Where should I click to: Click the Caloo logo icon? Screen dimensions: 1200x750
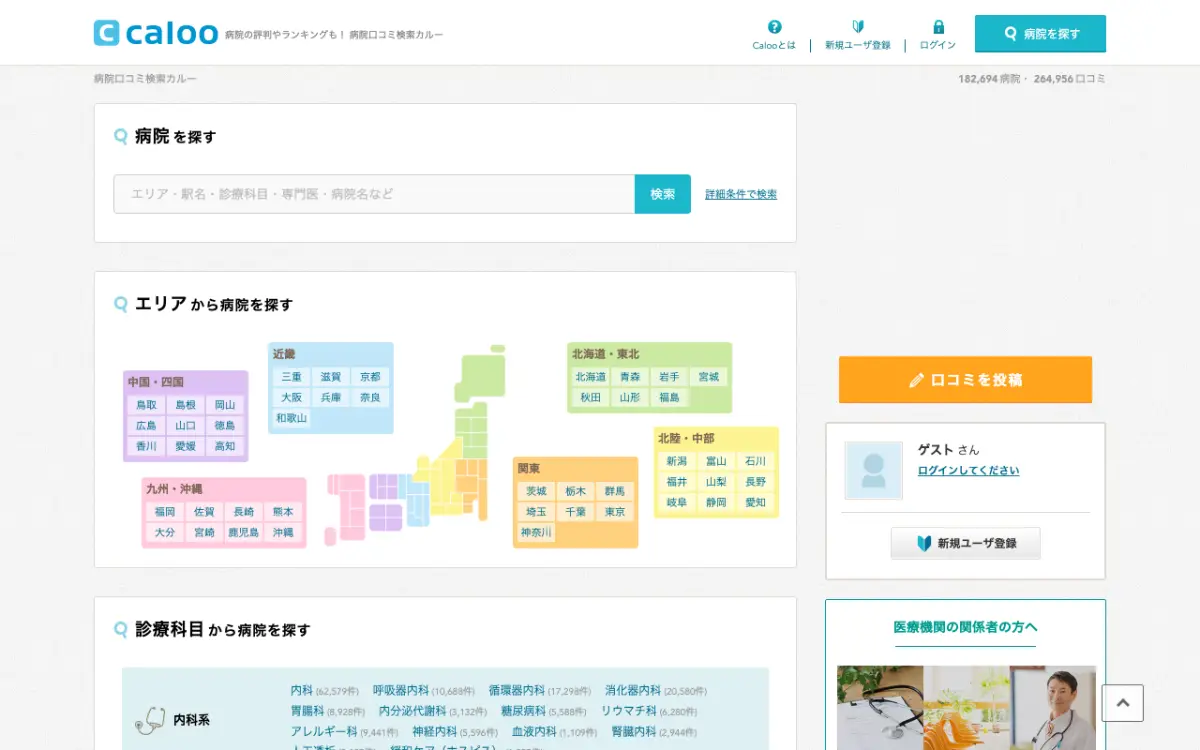(107, 33)
